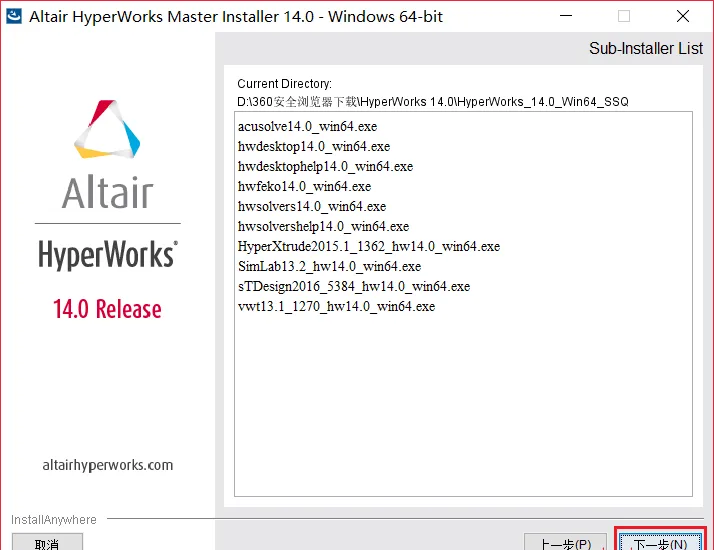Viewport: 714px width, 550px height.
Task: Select SimLab13.2_hw14.0_win64.exe list entry
Action: (329, 266)
